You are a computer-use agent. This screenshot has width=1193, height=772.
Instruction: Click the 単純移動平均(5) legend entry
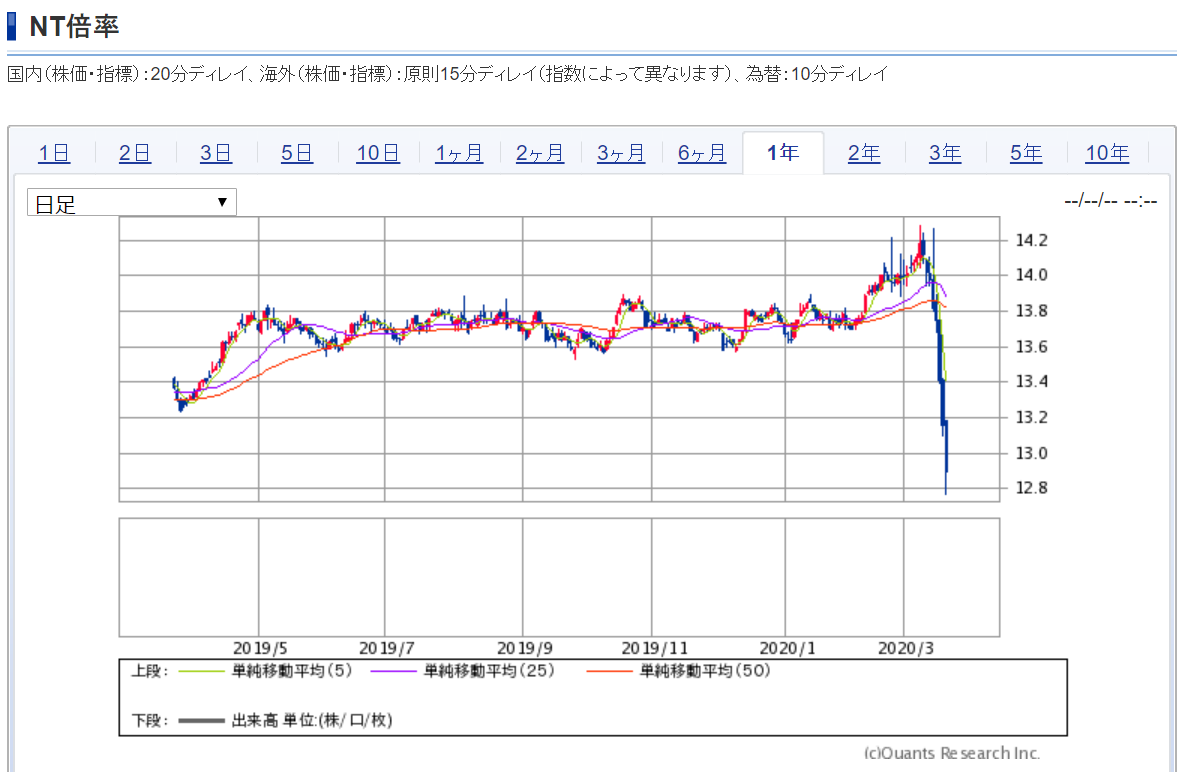pyautogui.click(x=292, y=671)
